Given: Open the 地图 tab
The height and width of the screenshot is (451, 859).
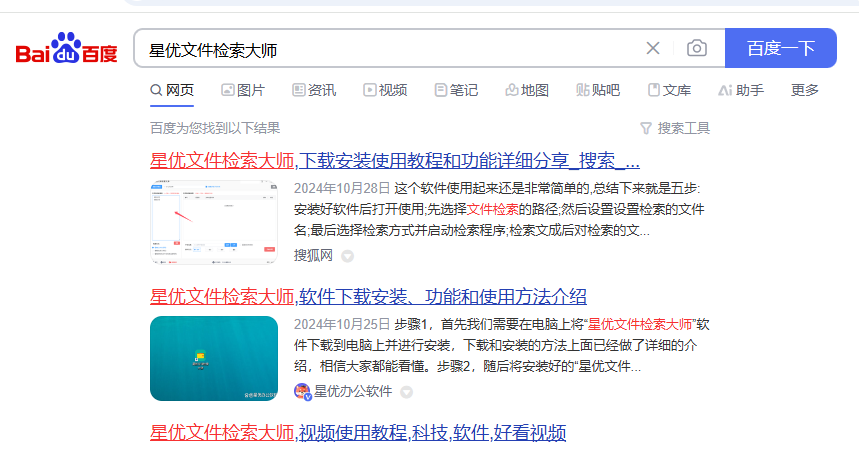Looking at the screenshot, I should tap(527, 90).
